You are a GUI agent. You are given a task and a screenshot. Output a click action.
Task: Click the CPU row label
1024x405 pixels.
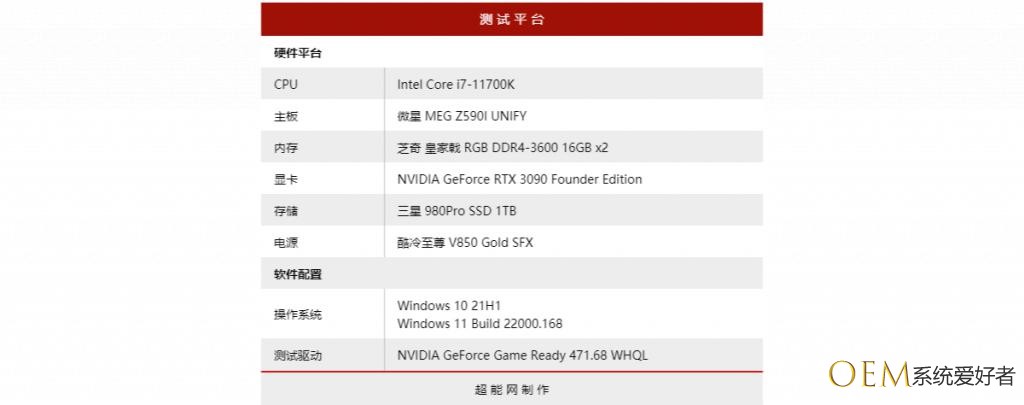(286, 85)
